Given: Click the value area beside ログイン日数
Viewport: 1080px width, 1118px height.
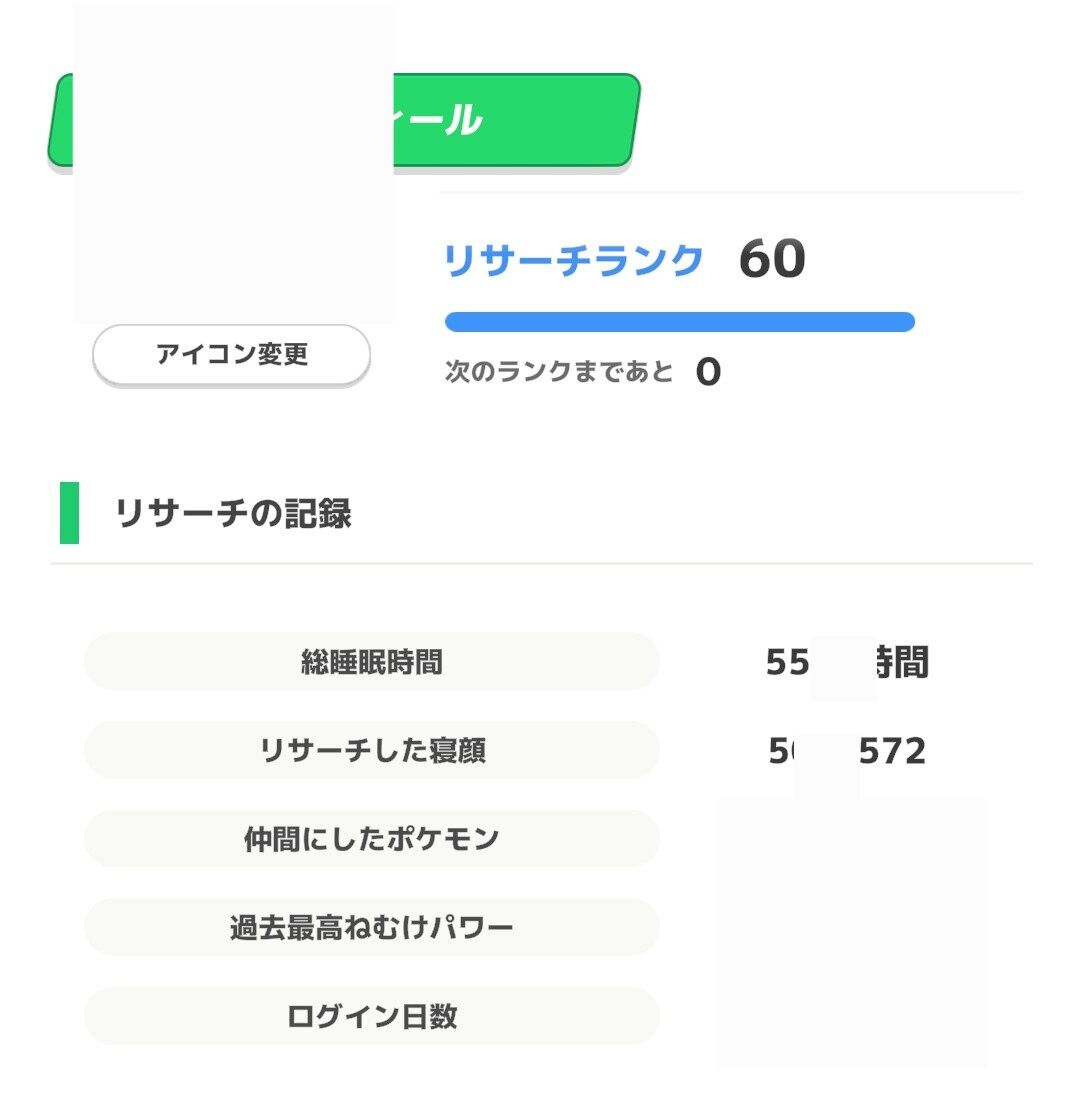Looking at the screenshot, I should click(x=851, y=1016).
